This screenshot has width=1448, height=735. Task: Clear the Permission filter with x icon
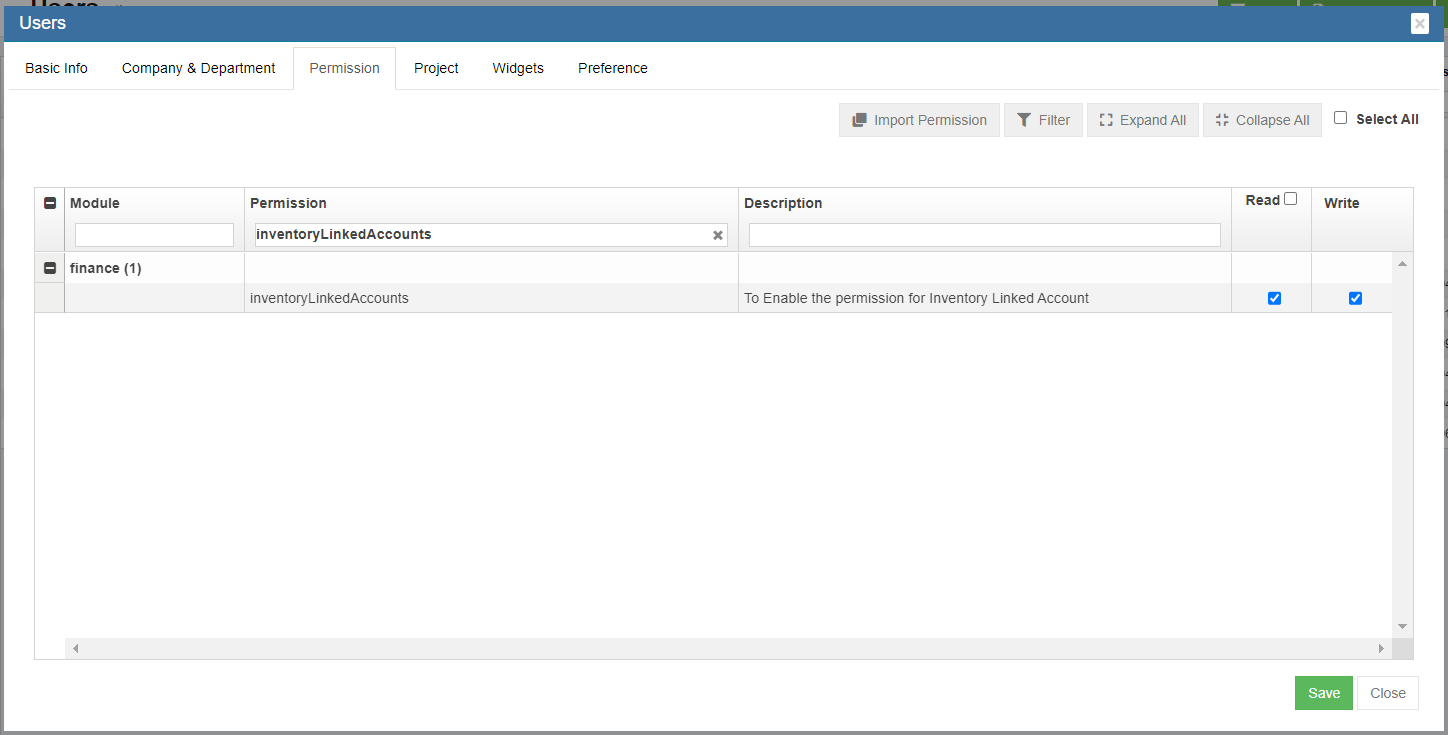717,236
